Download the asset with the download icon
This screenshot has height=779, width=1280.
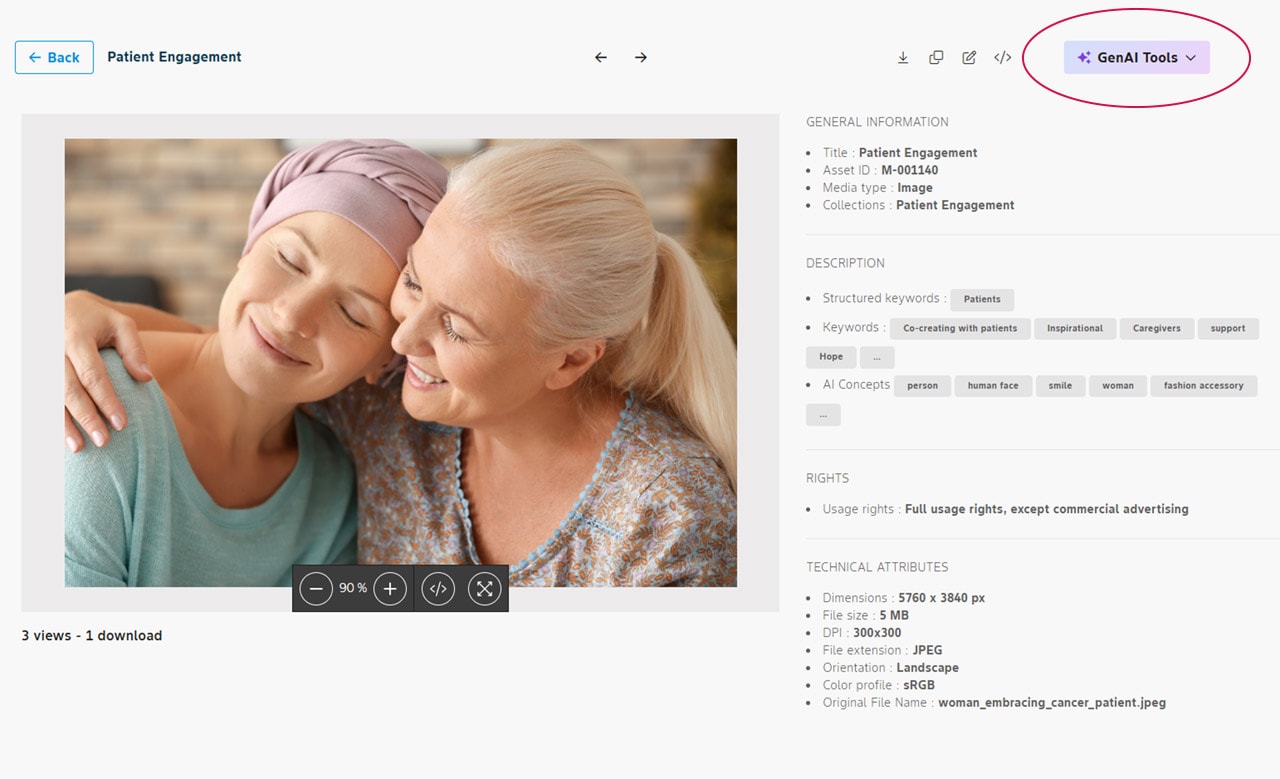pyautogui.click(x=903, y=57)
